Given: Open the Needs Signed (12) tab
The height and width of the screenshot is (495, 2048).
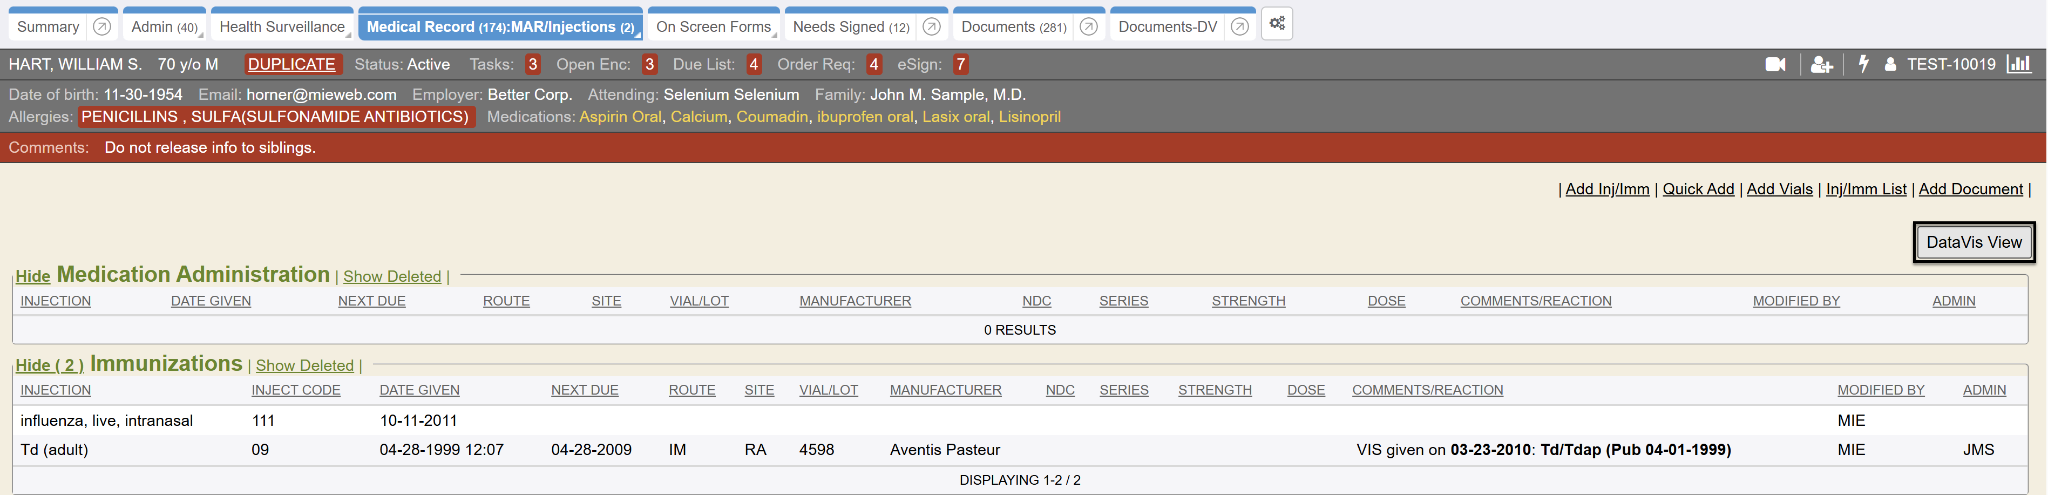Looking at the screenshot, I should coord(850,27).
